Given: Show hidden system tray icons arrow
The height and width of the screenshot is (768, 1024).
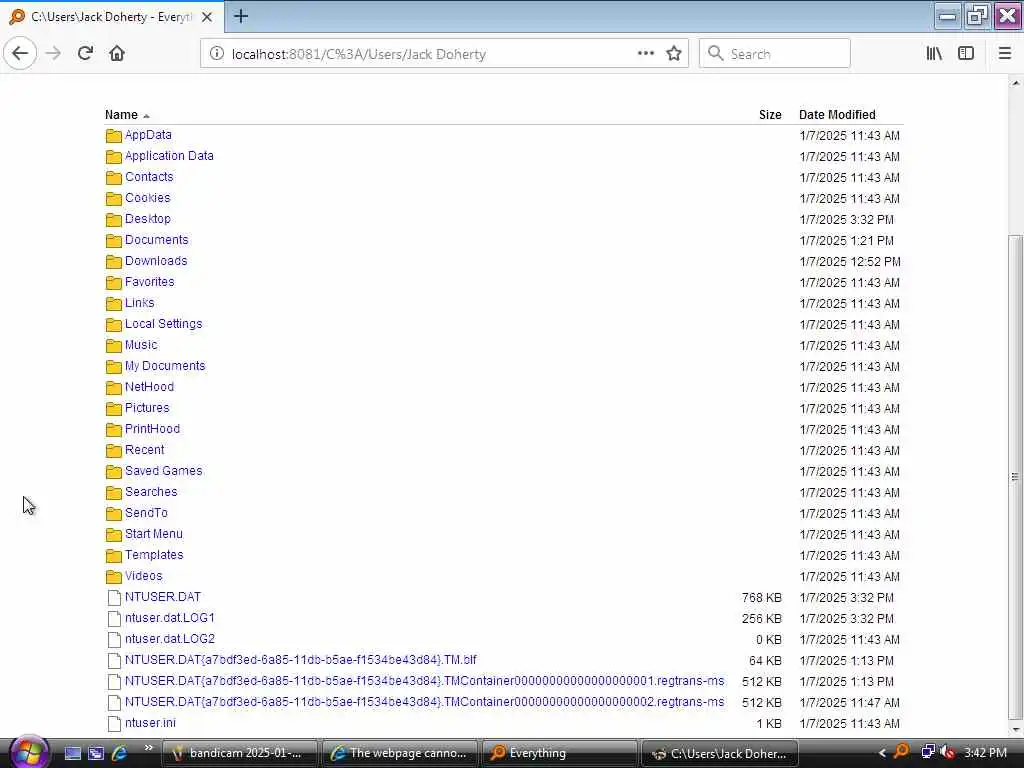Looking at the screenshot, I should click(882, 753).
